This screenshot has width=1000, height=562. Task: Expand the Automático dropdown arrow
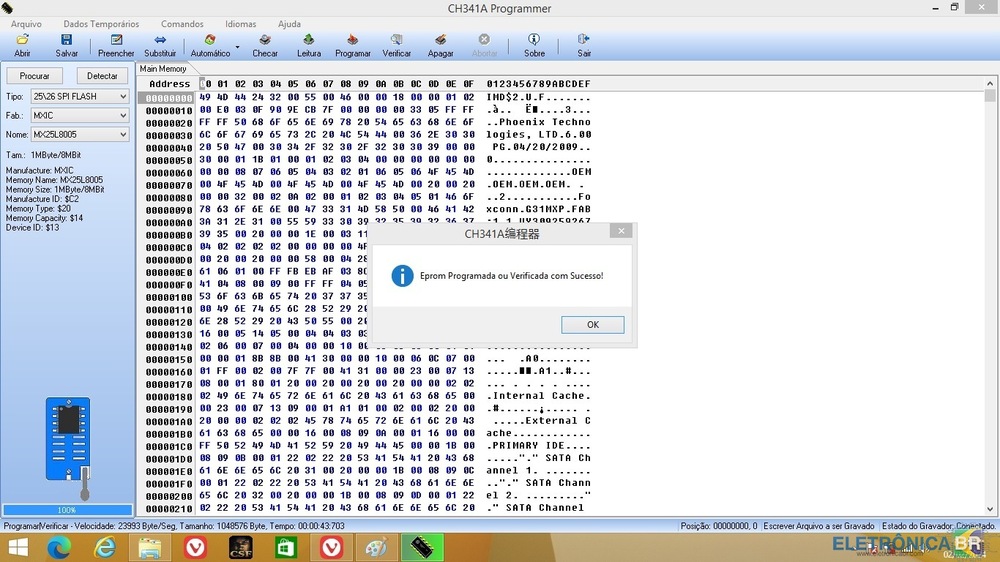click(x=238, y=47)
